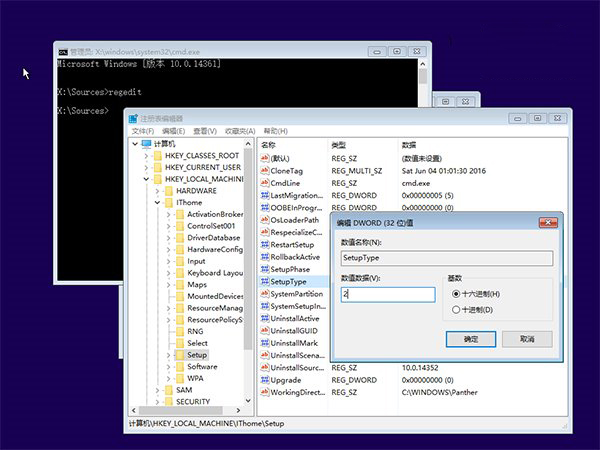Click the UninstallGUID value icon

tap(264, 330)
